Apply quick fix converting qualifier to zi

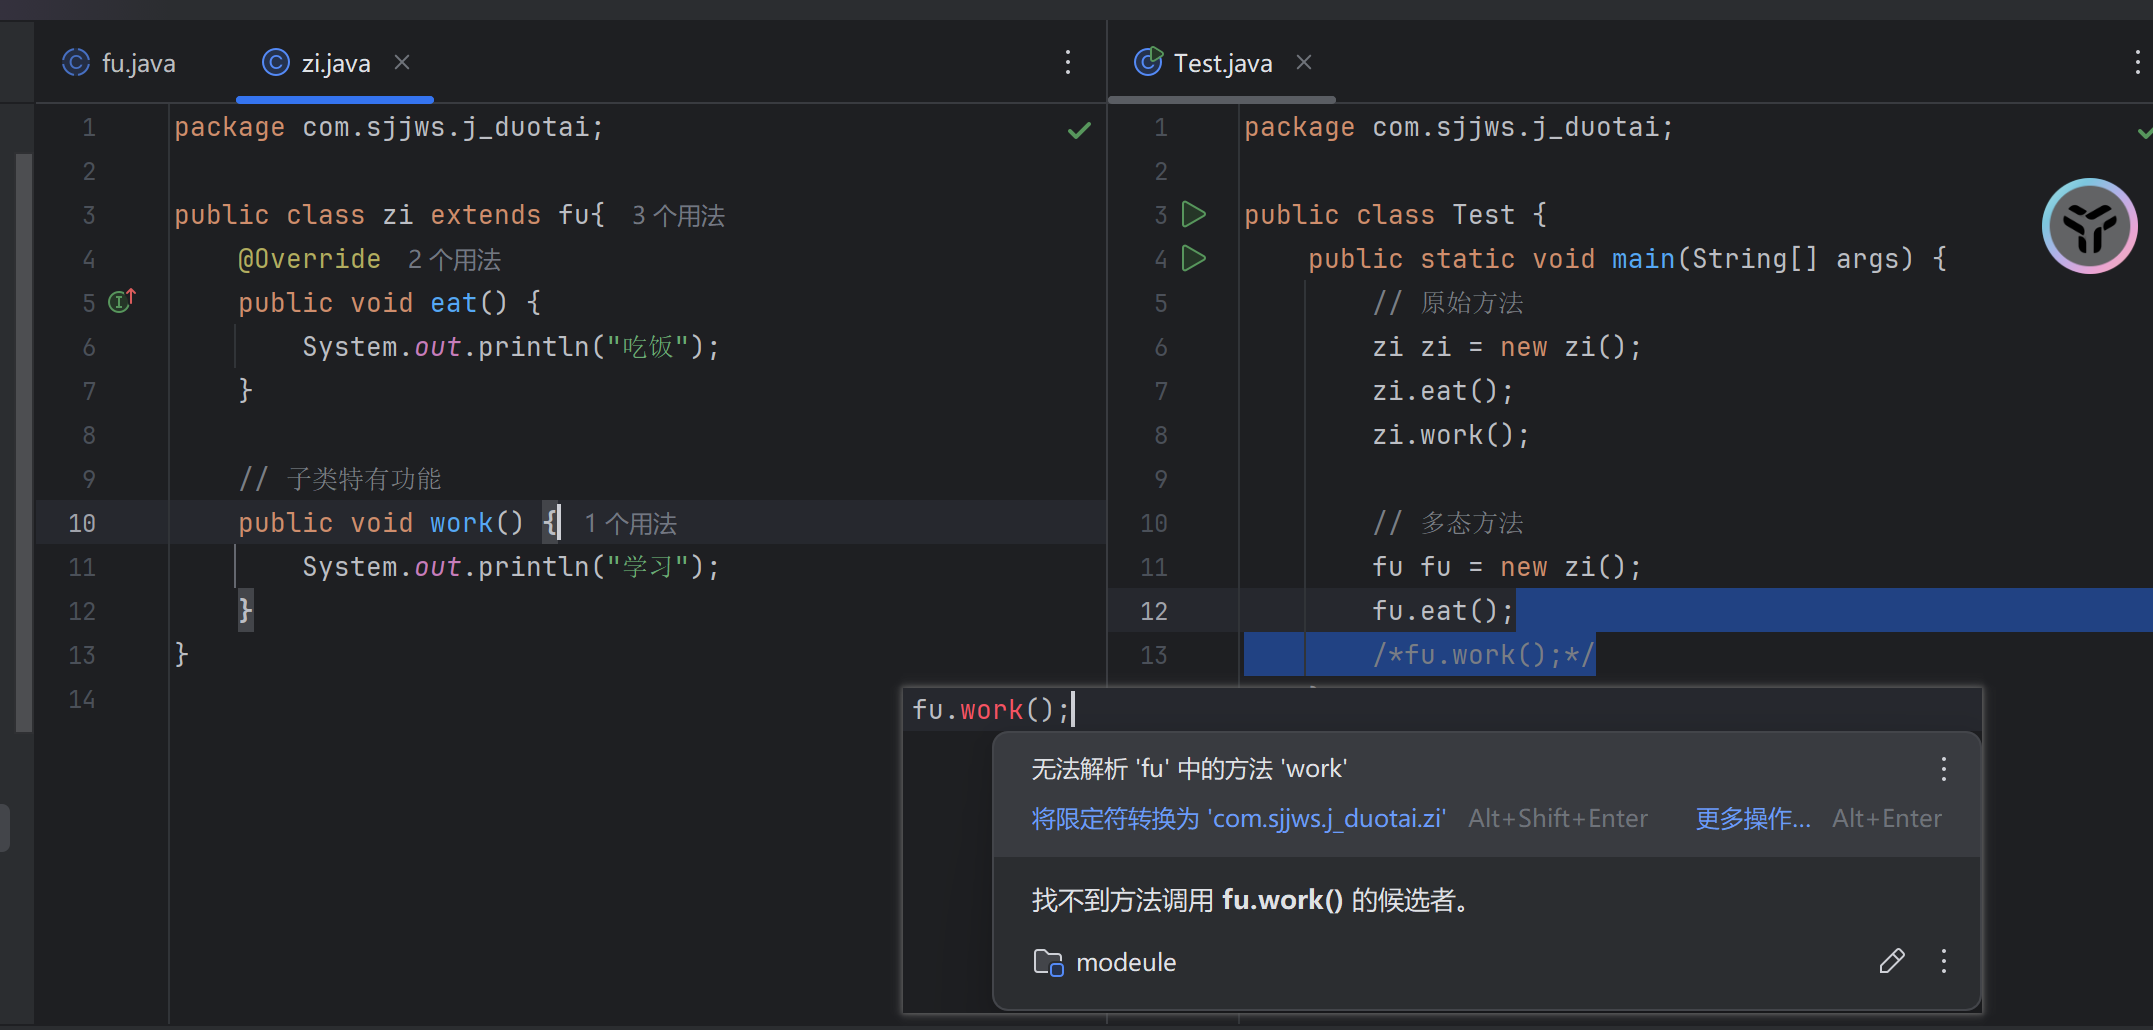coord(1238,818)
